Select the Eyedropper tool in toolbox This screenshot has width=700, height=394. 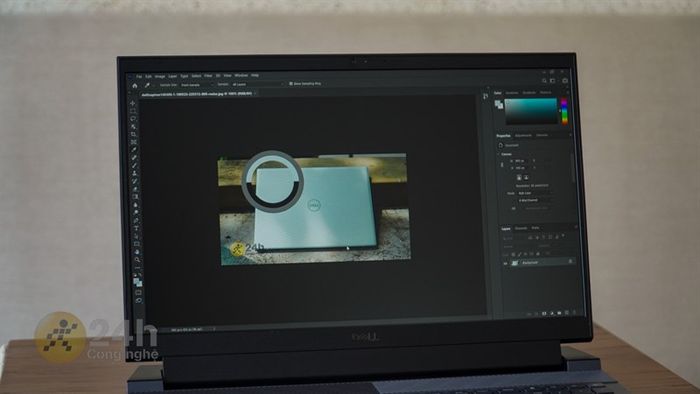pos(133,150)
